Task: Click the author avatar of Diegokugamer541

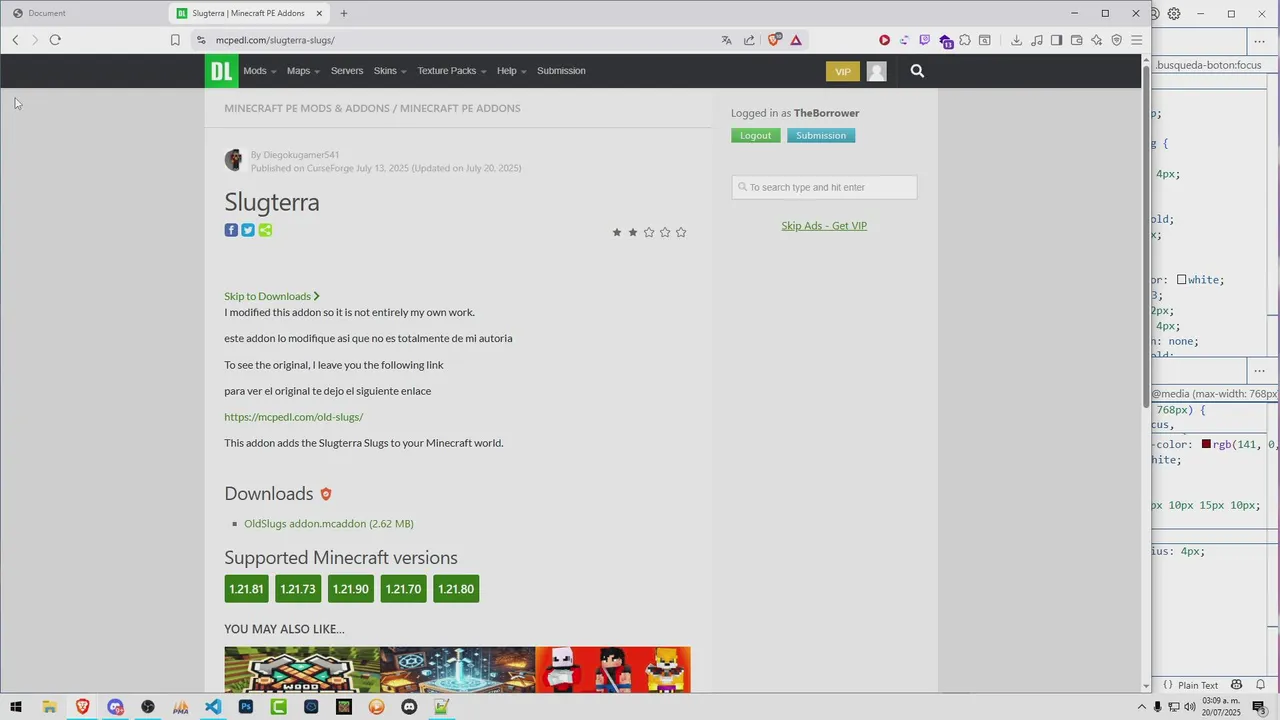Action: pyautogui.click(x=234, y=160)
